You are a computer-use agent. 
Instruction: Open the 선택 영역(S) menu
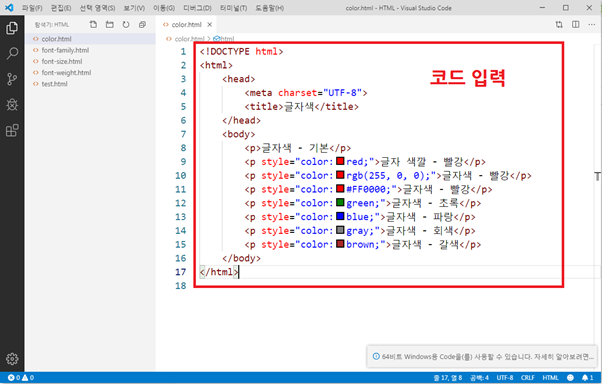[x=97, y=8]
